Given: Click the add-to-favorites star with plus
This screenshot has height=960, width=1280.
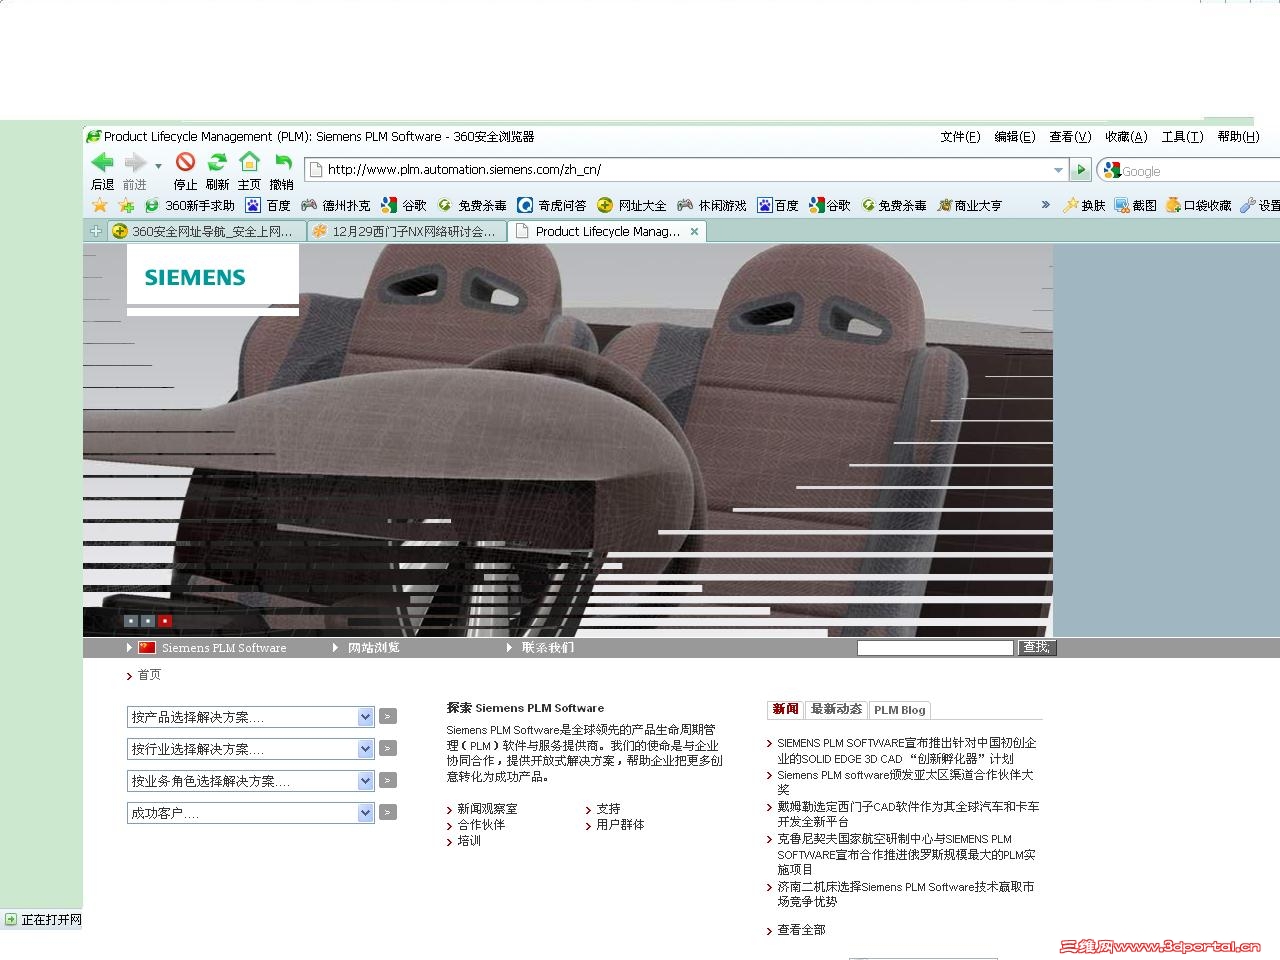Looking at the screenshot, I should click(x=126, y=205).
